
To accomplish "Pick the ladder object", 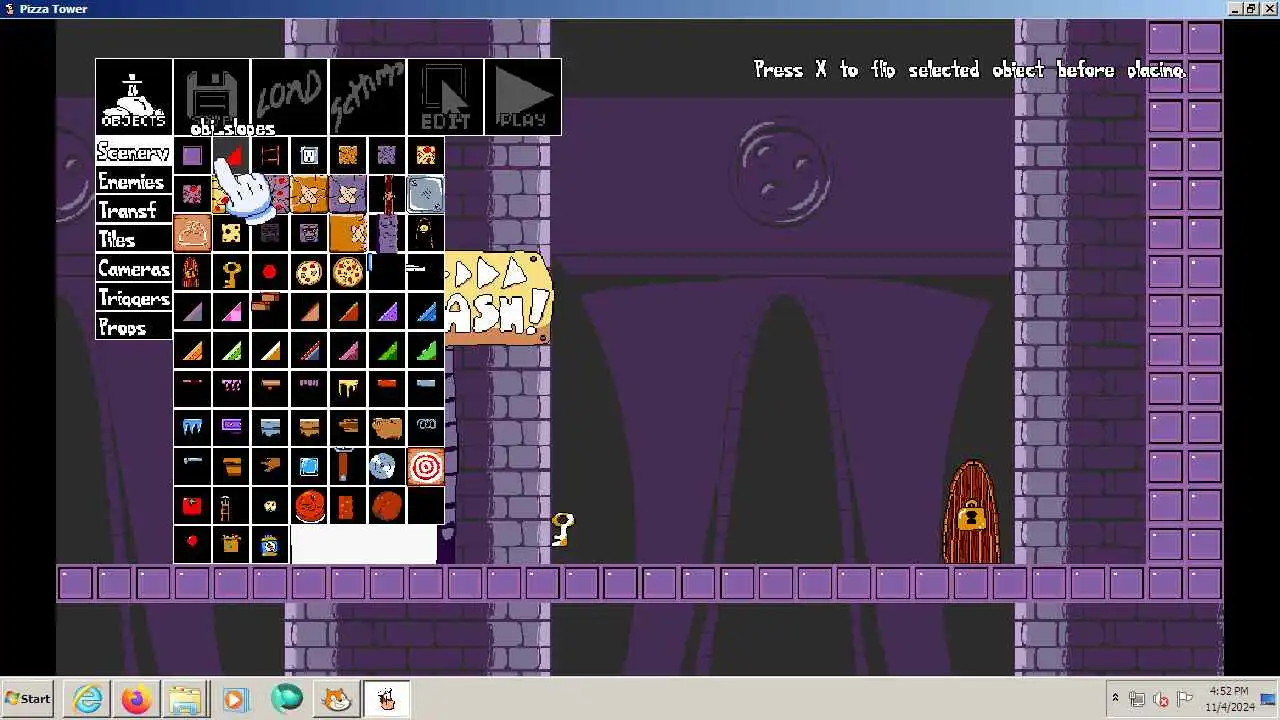I will (270, 155).
